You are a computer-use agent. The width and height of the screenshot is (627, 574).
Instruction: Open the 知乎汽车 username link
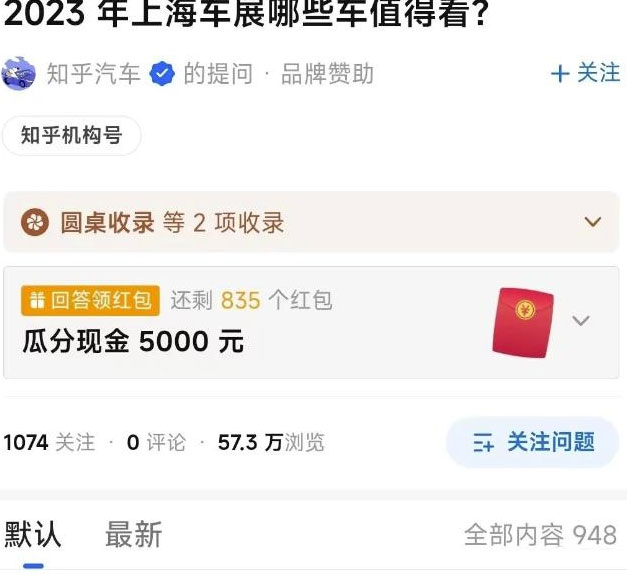coord(93,74)
